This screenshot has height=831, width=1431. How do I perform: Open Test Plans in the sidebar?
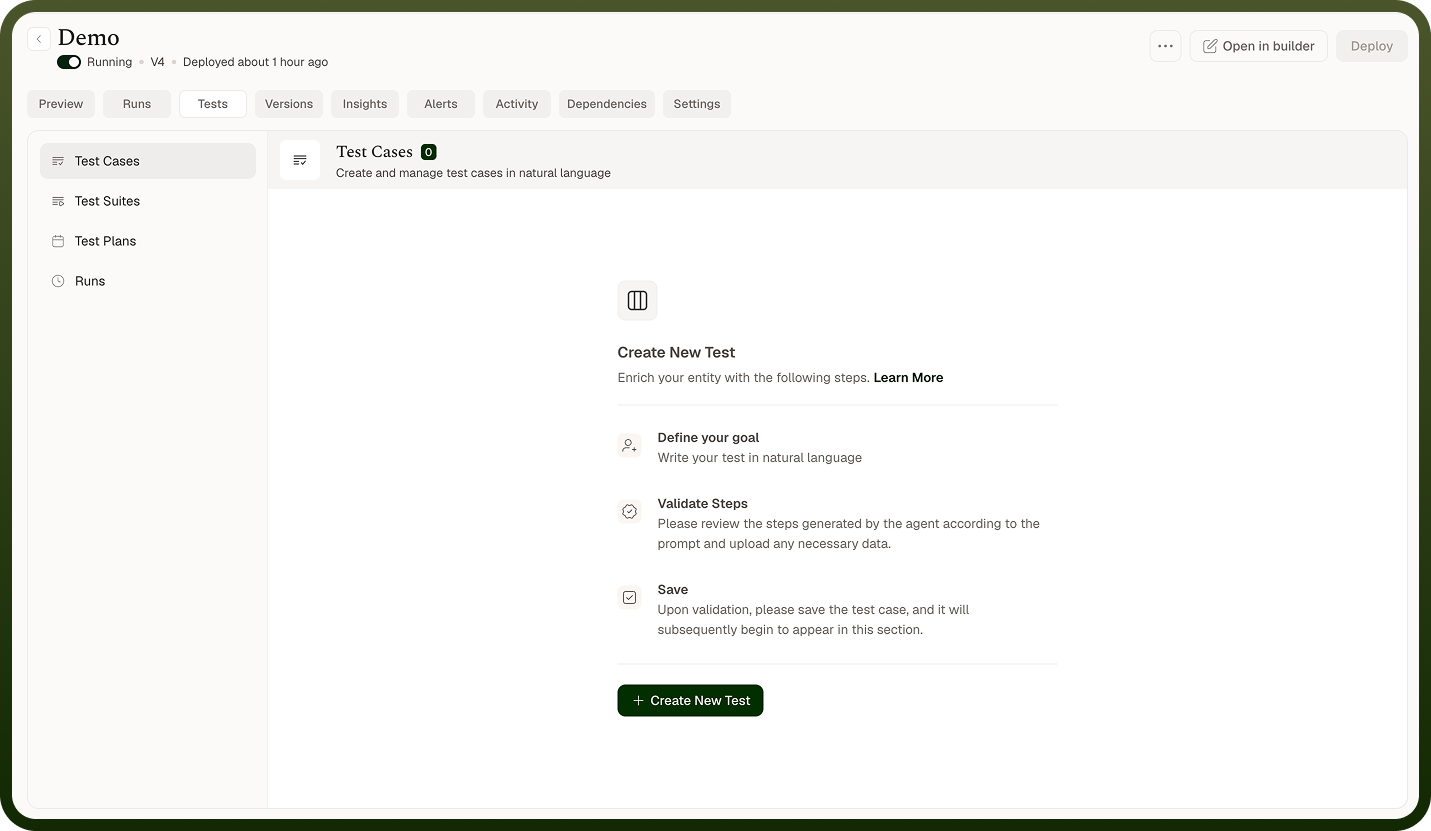point(148,241)
